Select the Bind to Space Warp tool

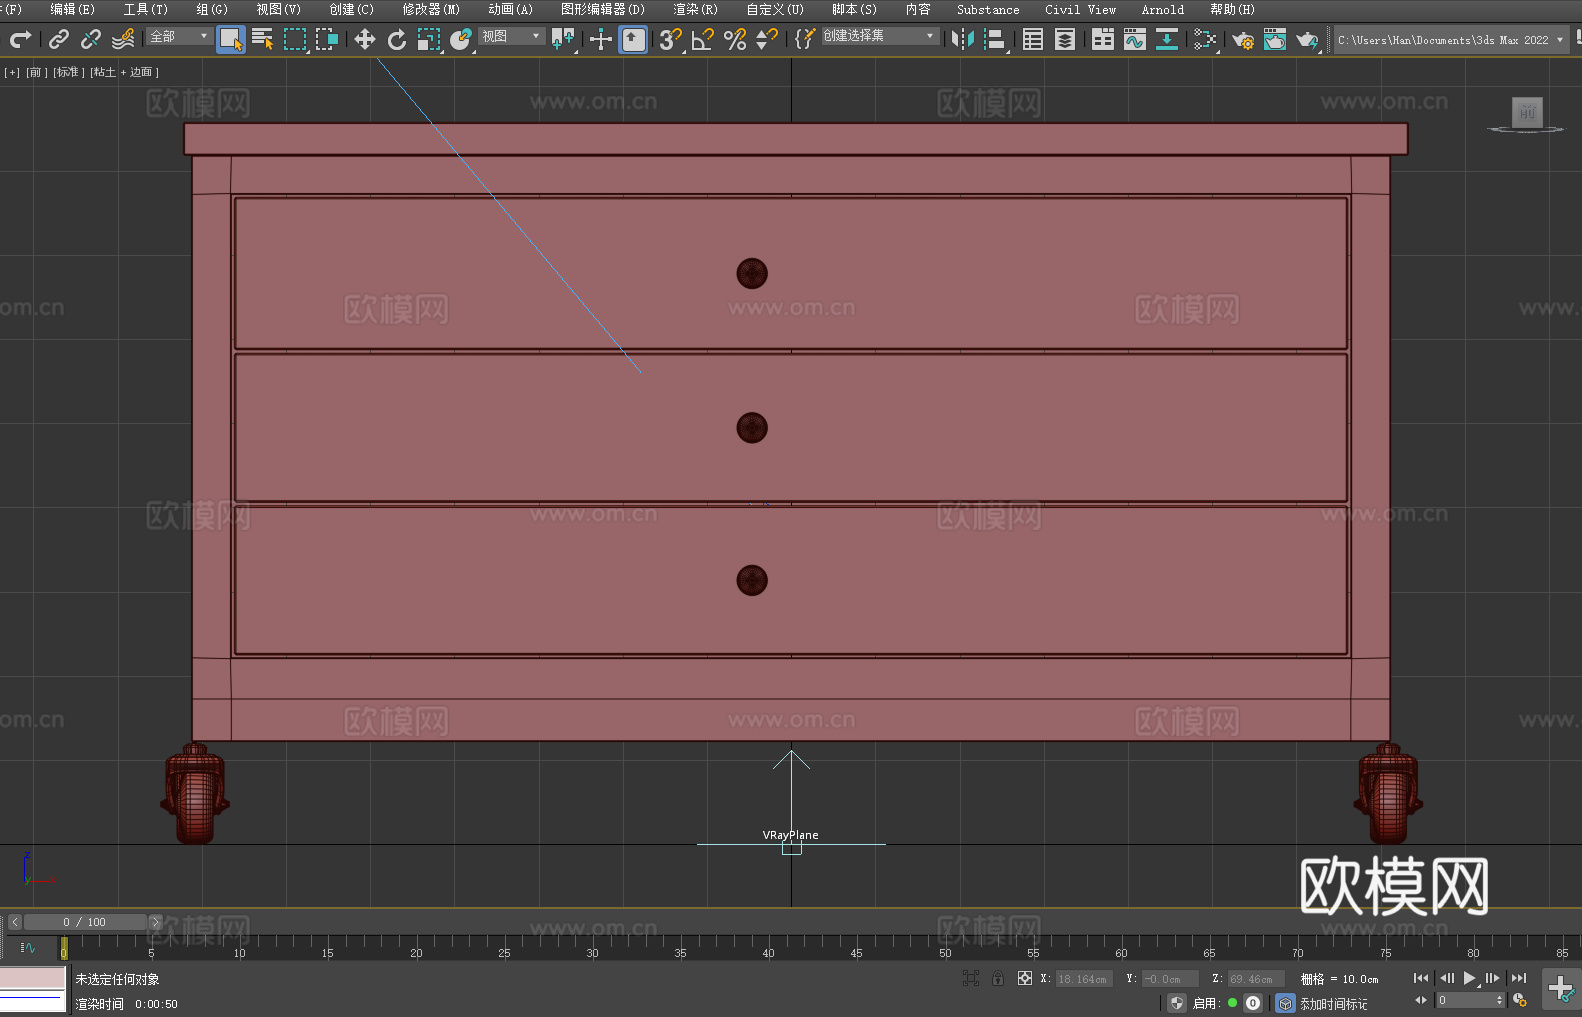[123, 39]
